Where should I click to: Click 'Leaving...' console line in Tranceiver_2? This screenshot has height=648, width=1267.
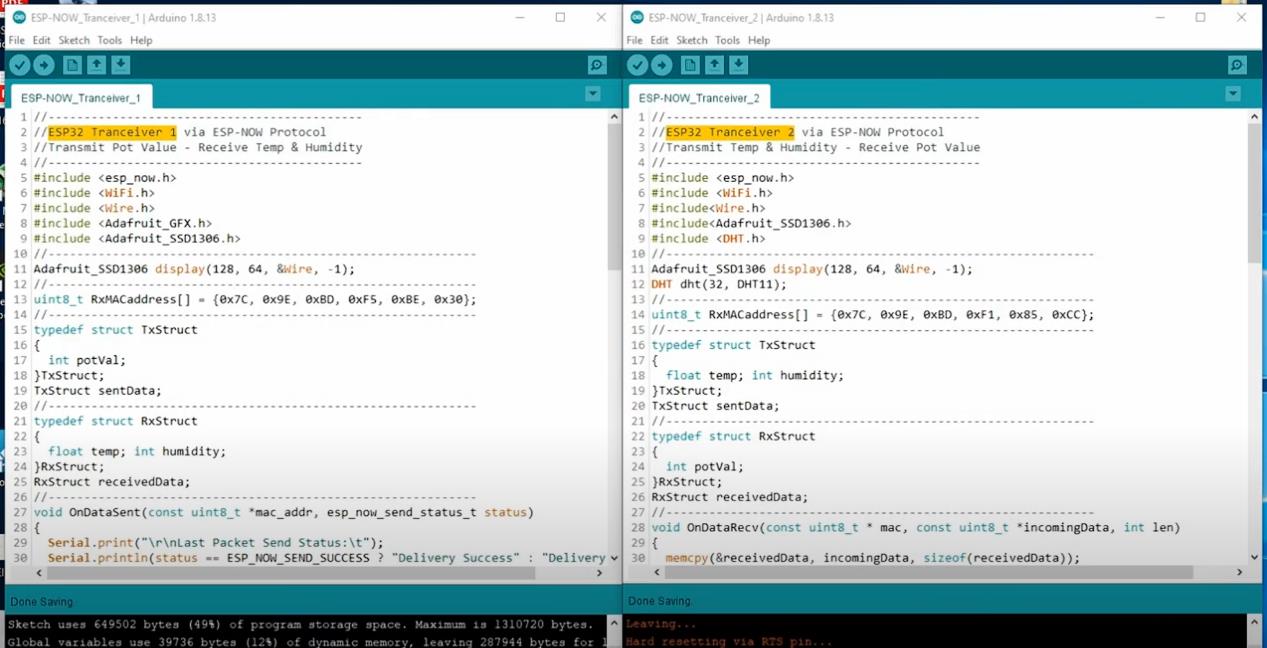tap(660, 624)
